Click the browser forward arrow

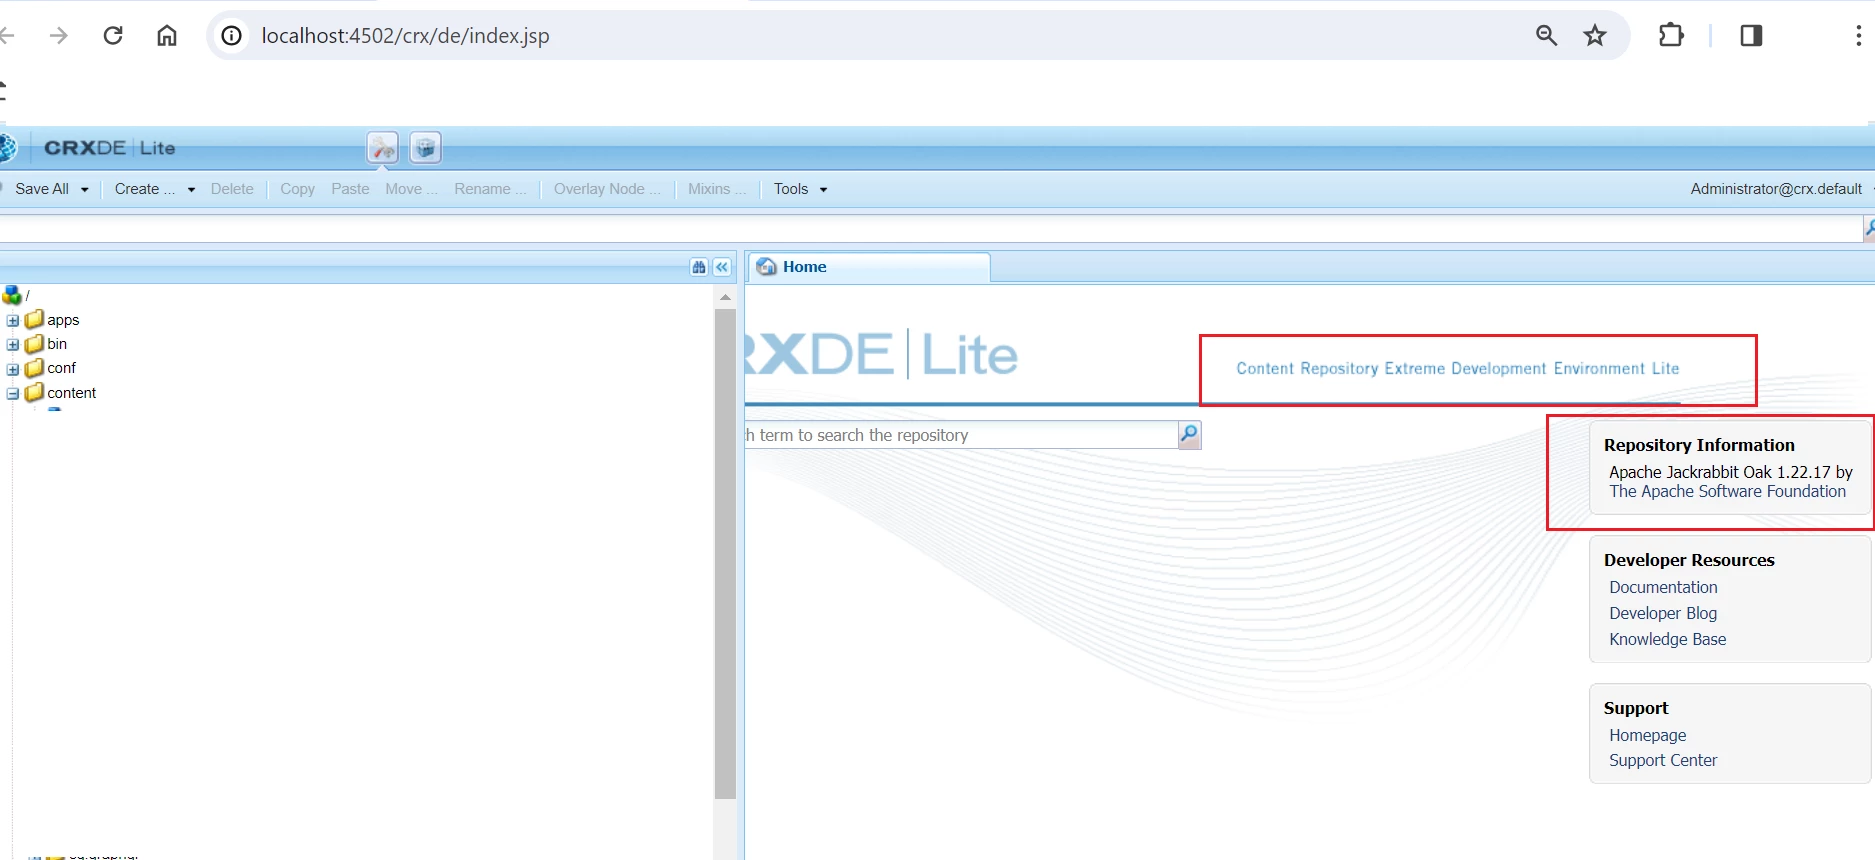(59, 36)
